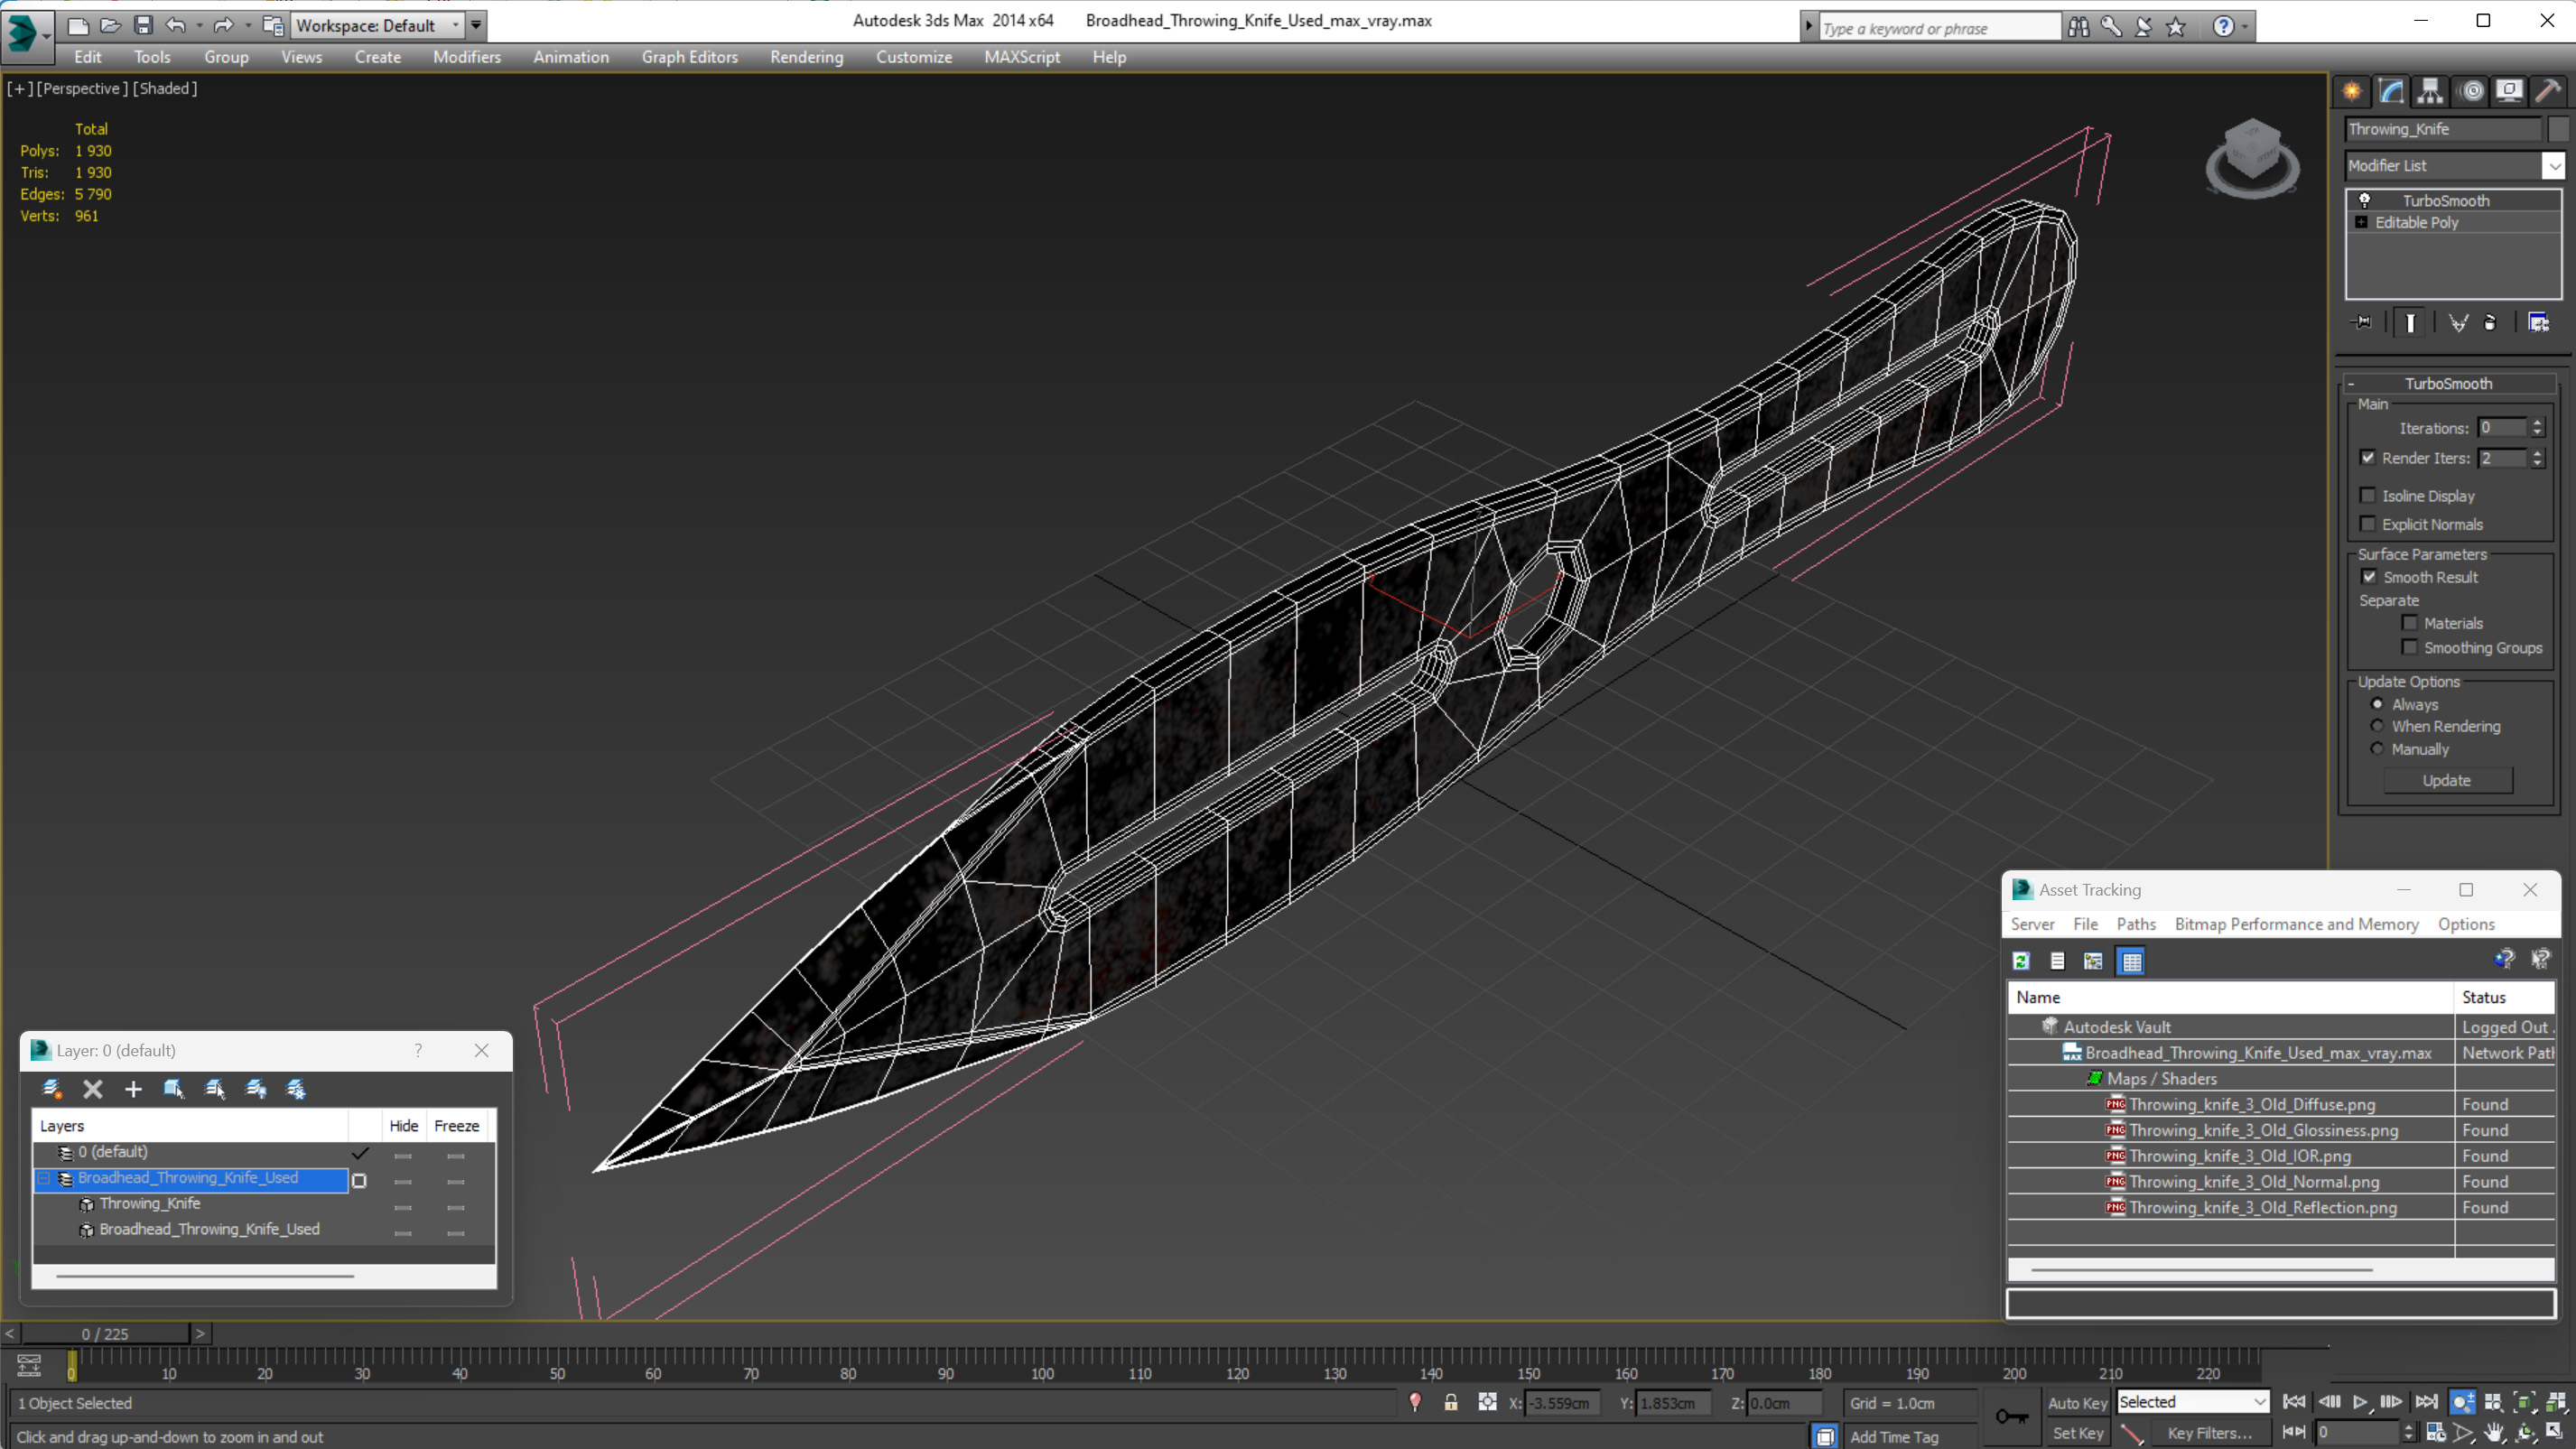The width and height of the screenshot is (2576, 1449).
Task: Click the Play Animation button
Action: click(2360, 1402)
